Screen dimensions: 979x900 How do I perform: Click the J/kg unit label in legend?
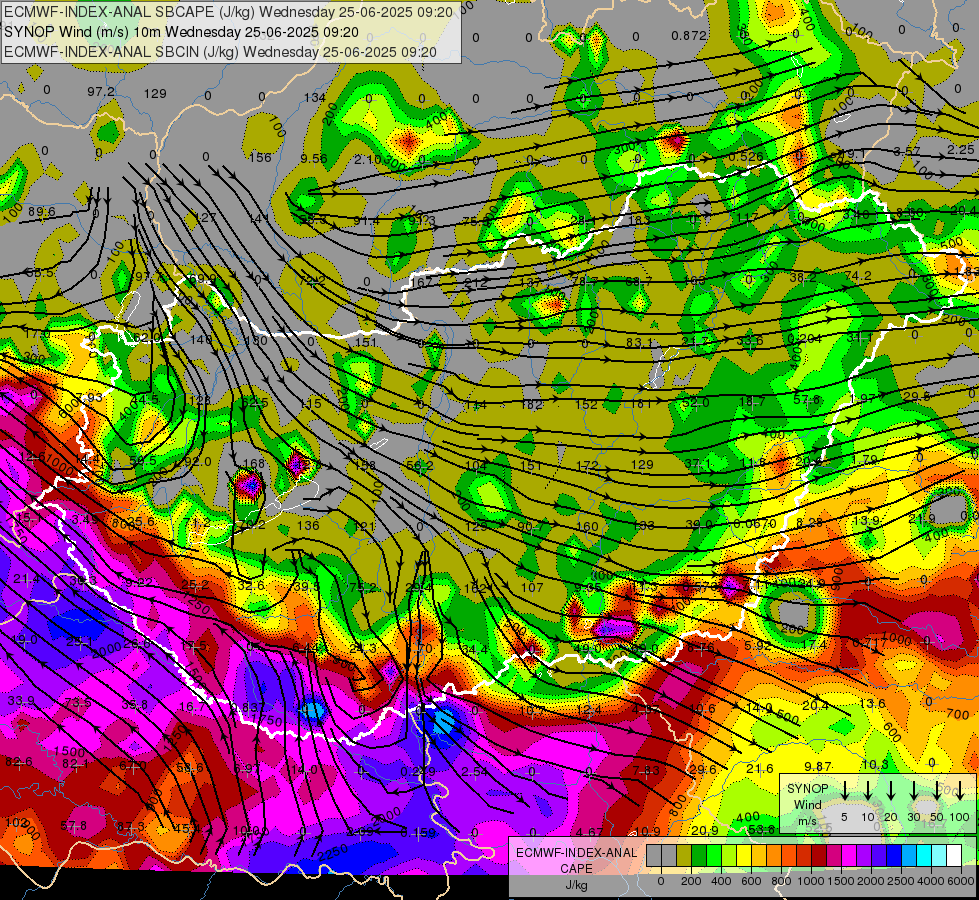point(576,885)
